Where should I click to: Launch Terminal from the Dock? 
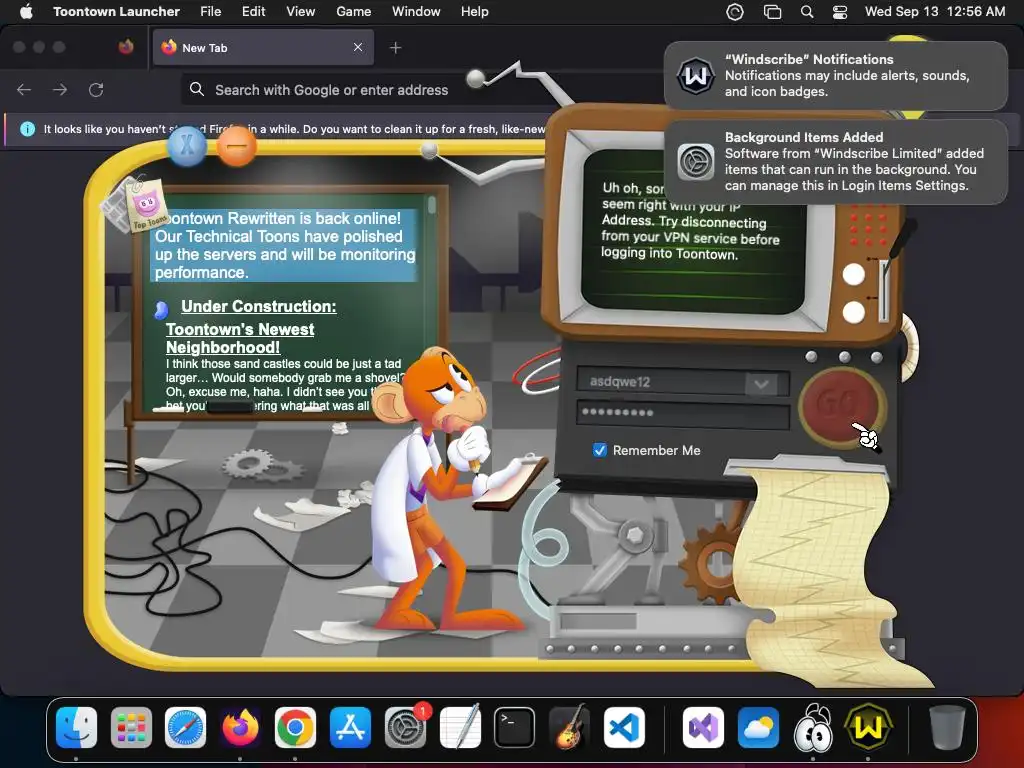(514, 727)
